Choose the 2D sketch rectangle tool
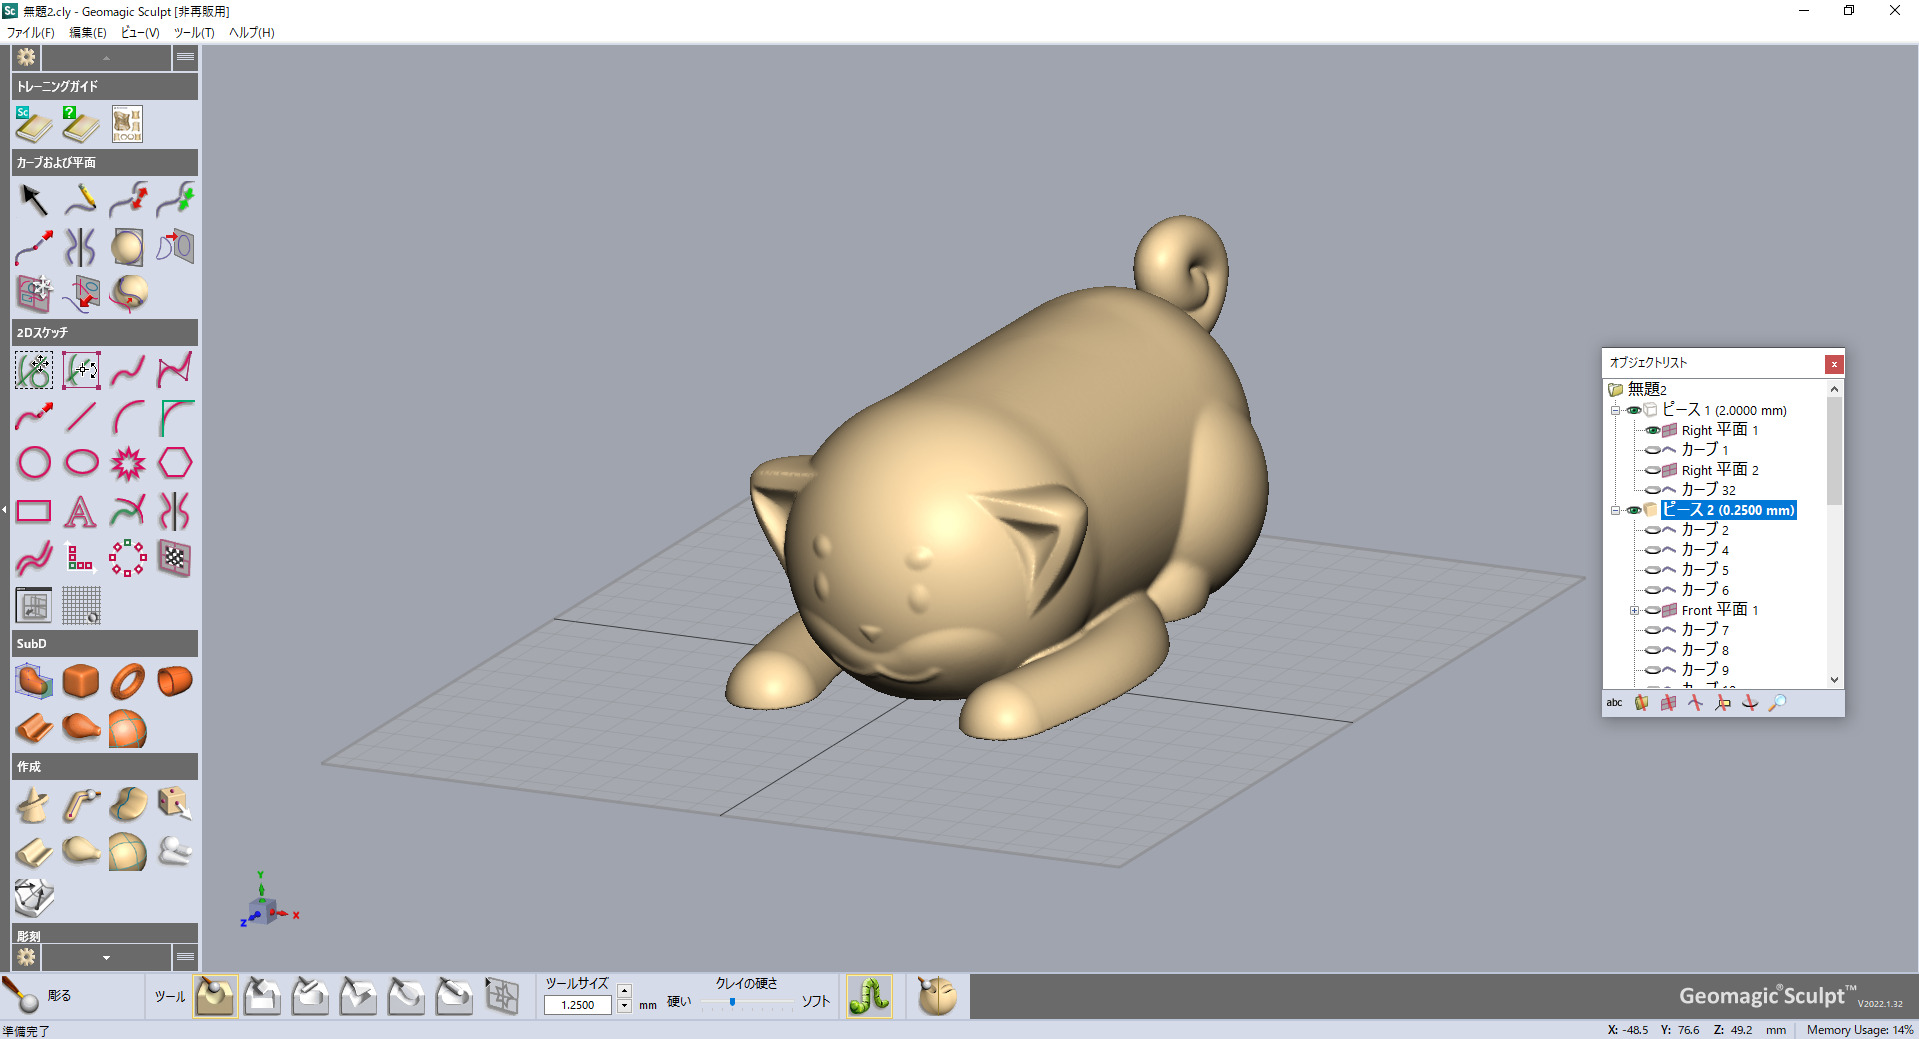This screenshot has width=1919, height=1039. coord(33,511)
